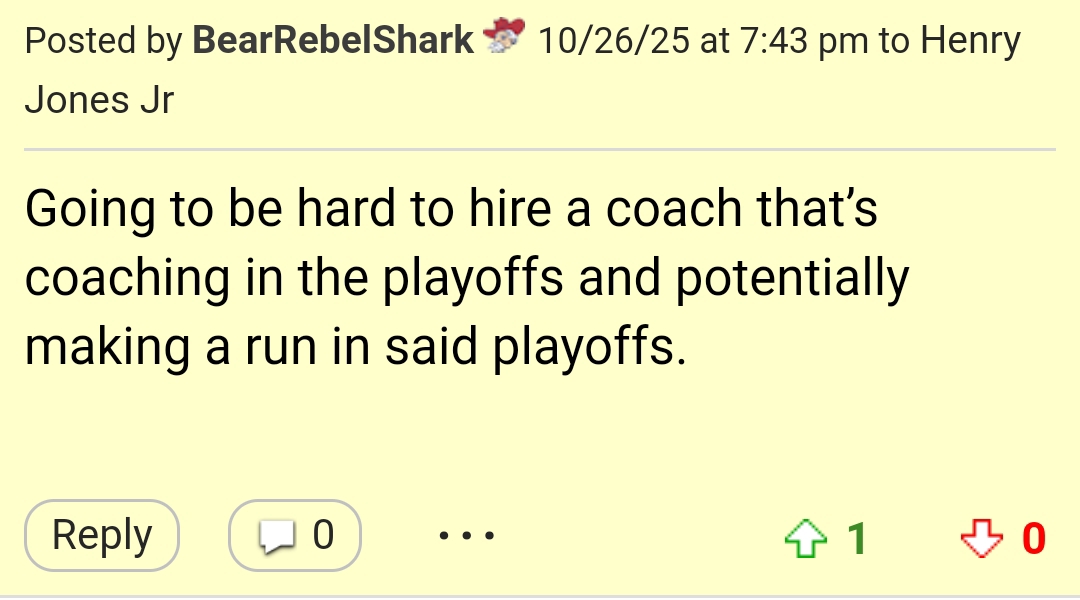Click the word "Going" at the post start
Viewport: 1080px width, 600px height.
[x=90, y=210]
